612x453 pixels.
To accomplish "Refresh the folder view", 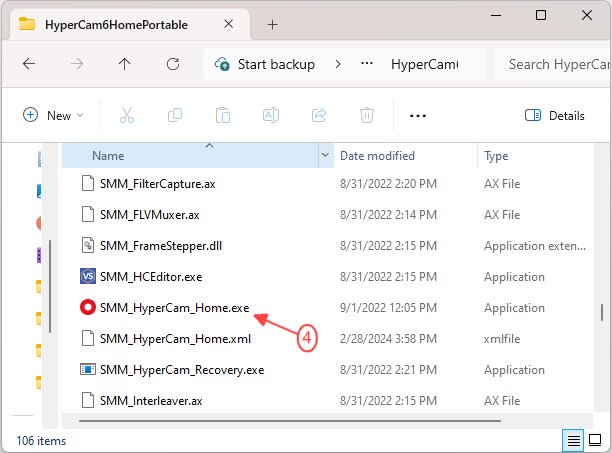I will pos(173,64).
